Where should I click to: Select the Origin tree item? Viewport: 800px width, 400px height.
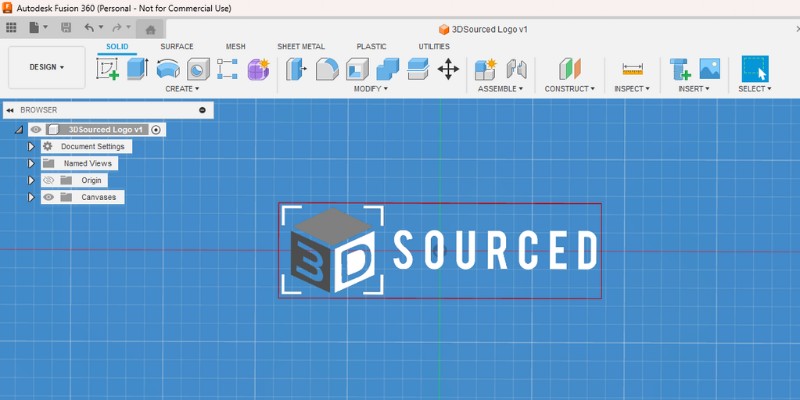(x=74, y=180)
